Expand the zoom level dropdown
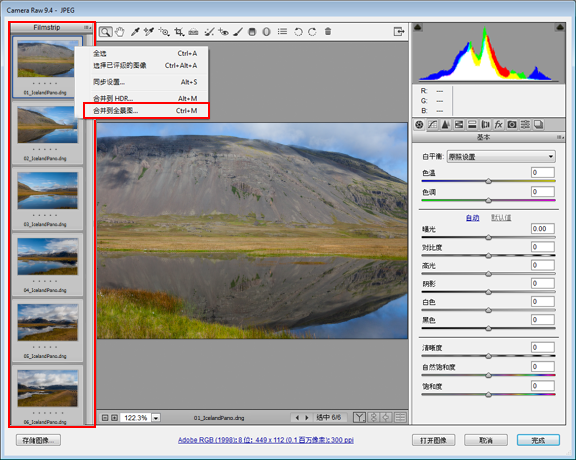 [156, 418]
